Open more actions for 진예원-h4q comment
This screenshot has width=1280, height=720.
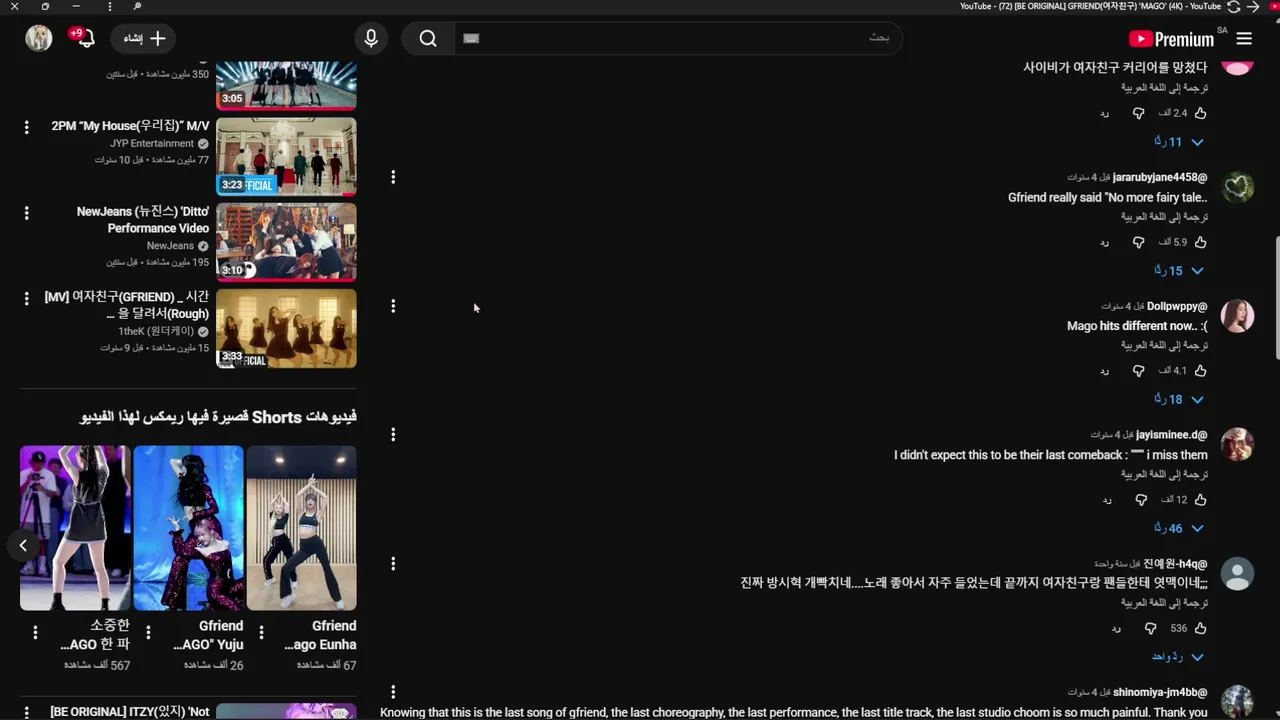(393, 563)
